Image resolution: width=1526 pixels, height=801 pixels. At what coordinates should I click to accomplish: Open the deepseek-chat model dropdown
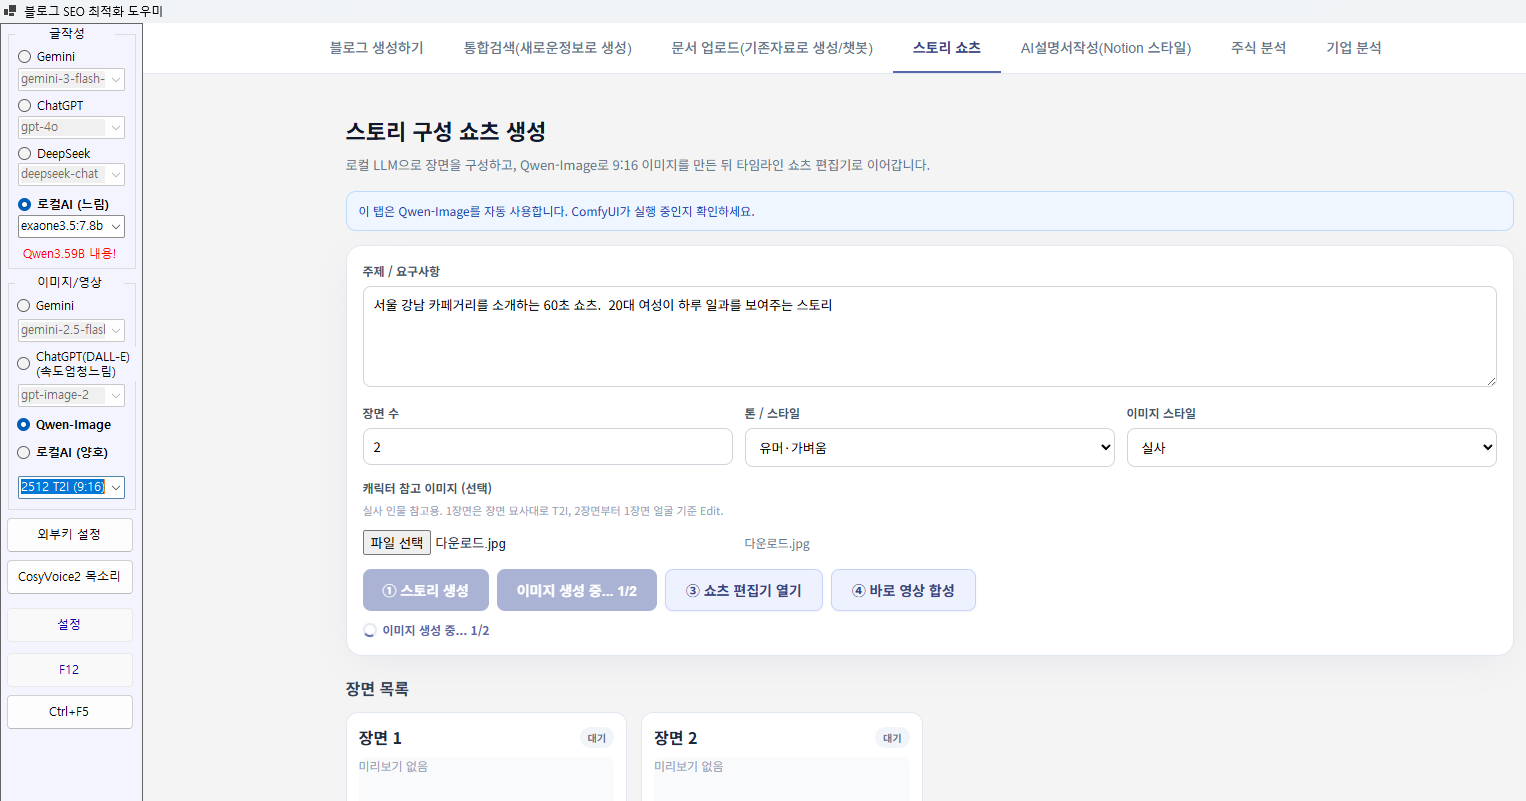point(71,174)
